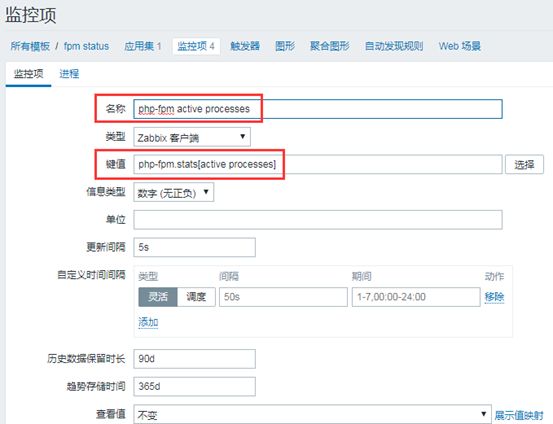Viewport: 553px width, 424px height.
Task: Select the 灵活 interval type toggle
Action: click(158, 297)
